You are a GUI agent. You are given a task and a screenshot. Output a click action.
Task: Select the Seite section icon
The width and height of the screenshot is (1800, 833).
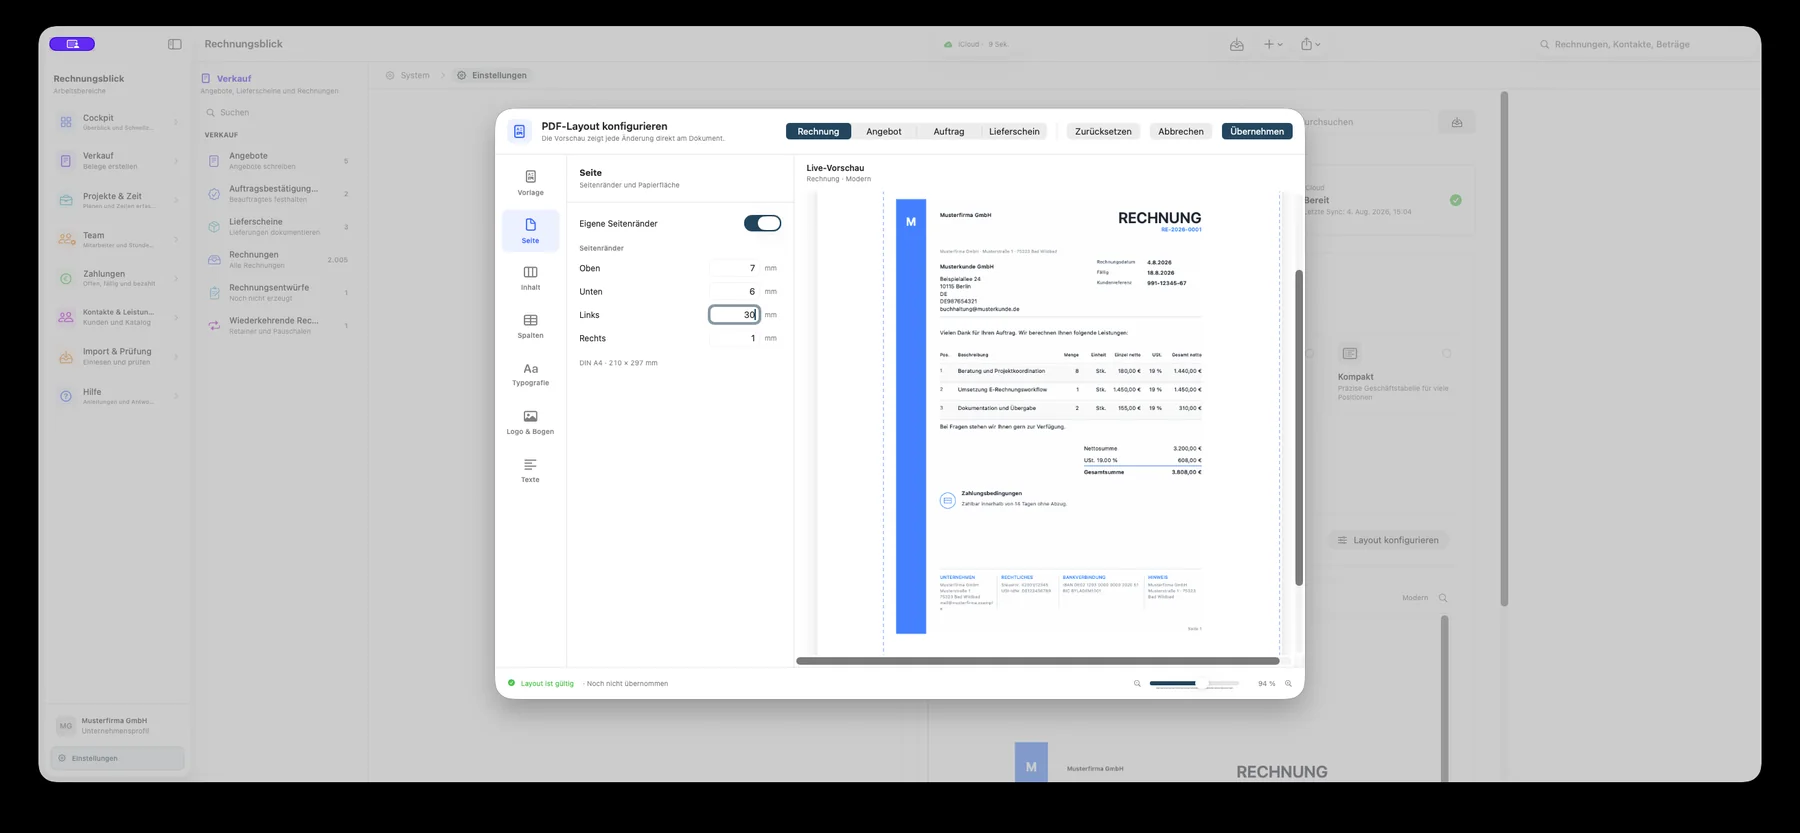coord(531,225)
